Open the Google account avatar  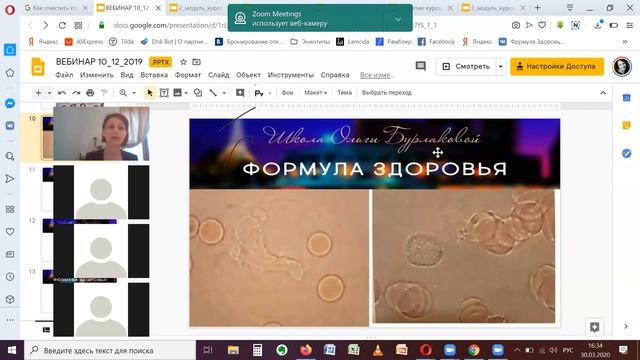pyautogui.click(x=622, y=66)
